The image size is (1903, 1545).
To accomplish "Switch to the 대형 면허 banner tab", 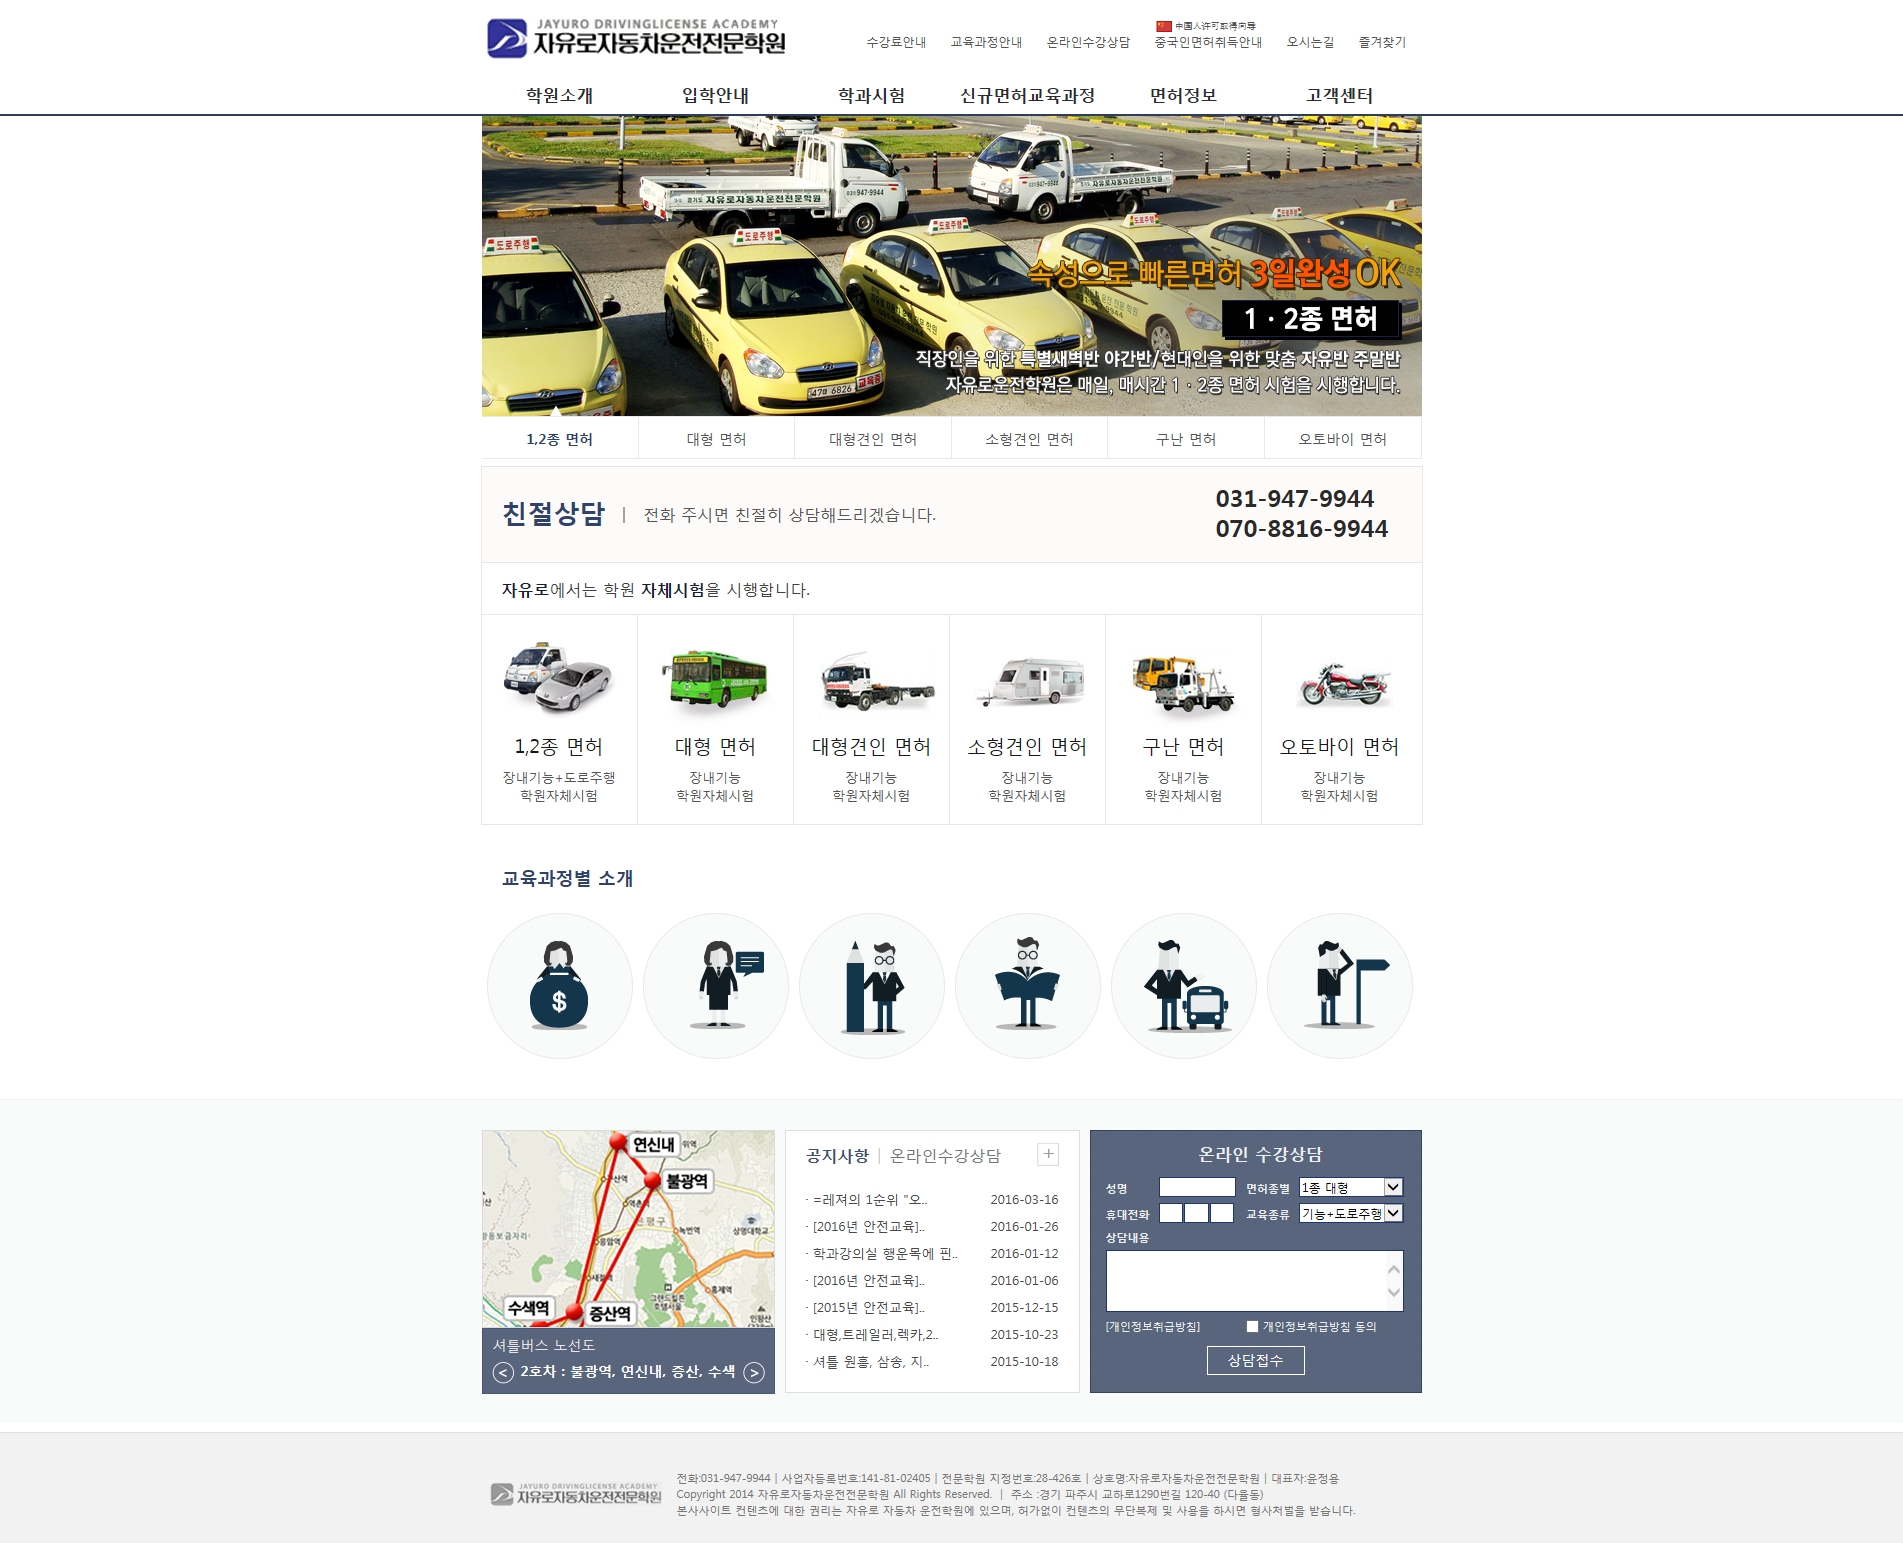I will coord(716,439).
